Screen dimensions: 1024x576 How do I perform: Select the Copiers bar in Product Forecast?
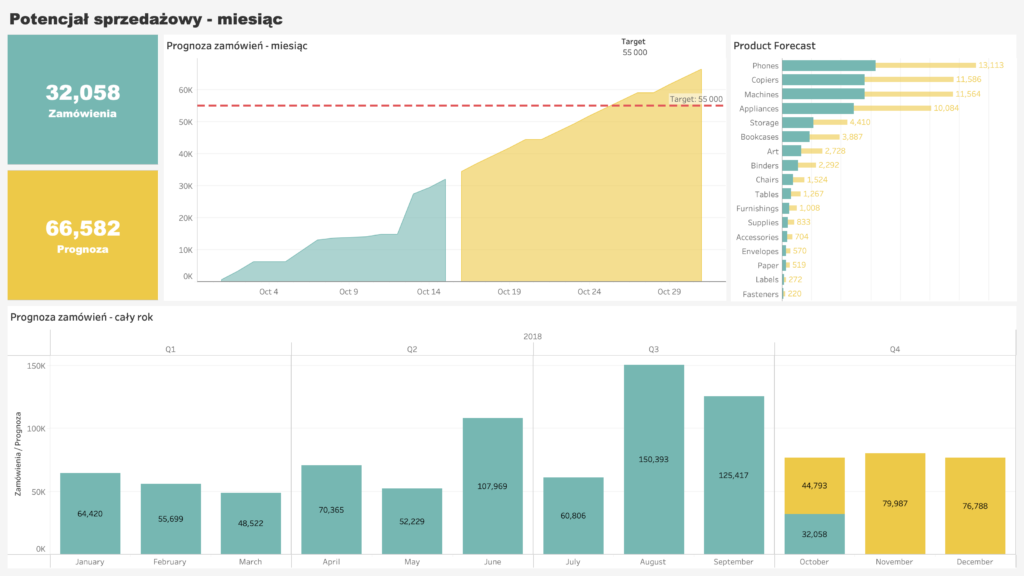click(822, 80)
